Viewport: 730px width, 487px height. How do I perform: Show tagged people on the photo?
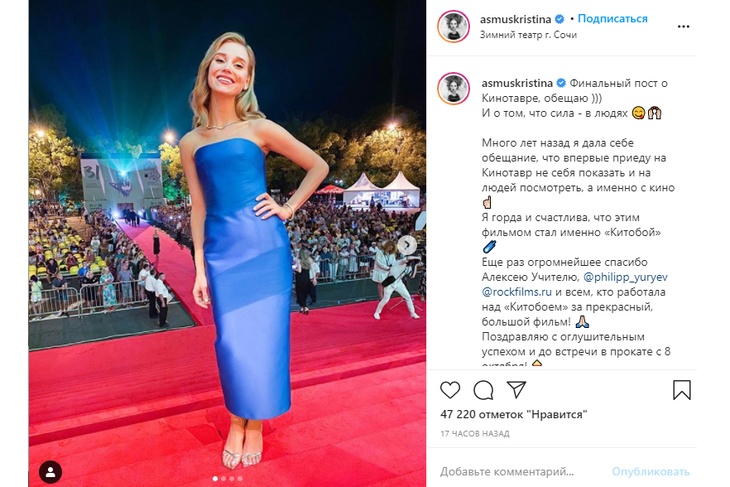tap(50, 472)
